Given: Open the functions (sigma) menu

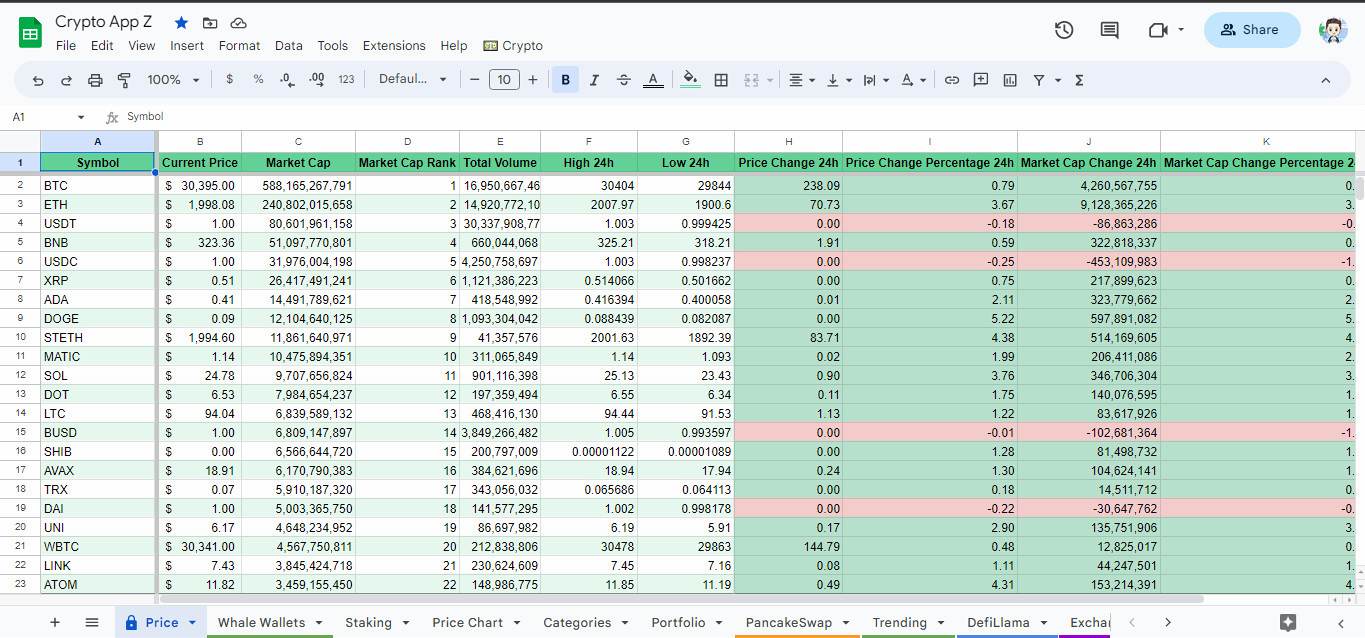Looking at the screenshot, I should point(1079,80).
